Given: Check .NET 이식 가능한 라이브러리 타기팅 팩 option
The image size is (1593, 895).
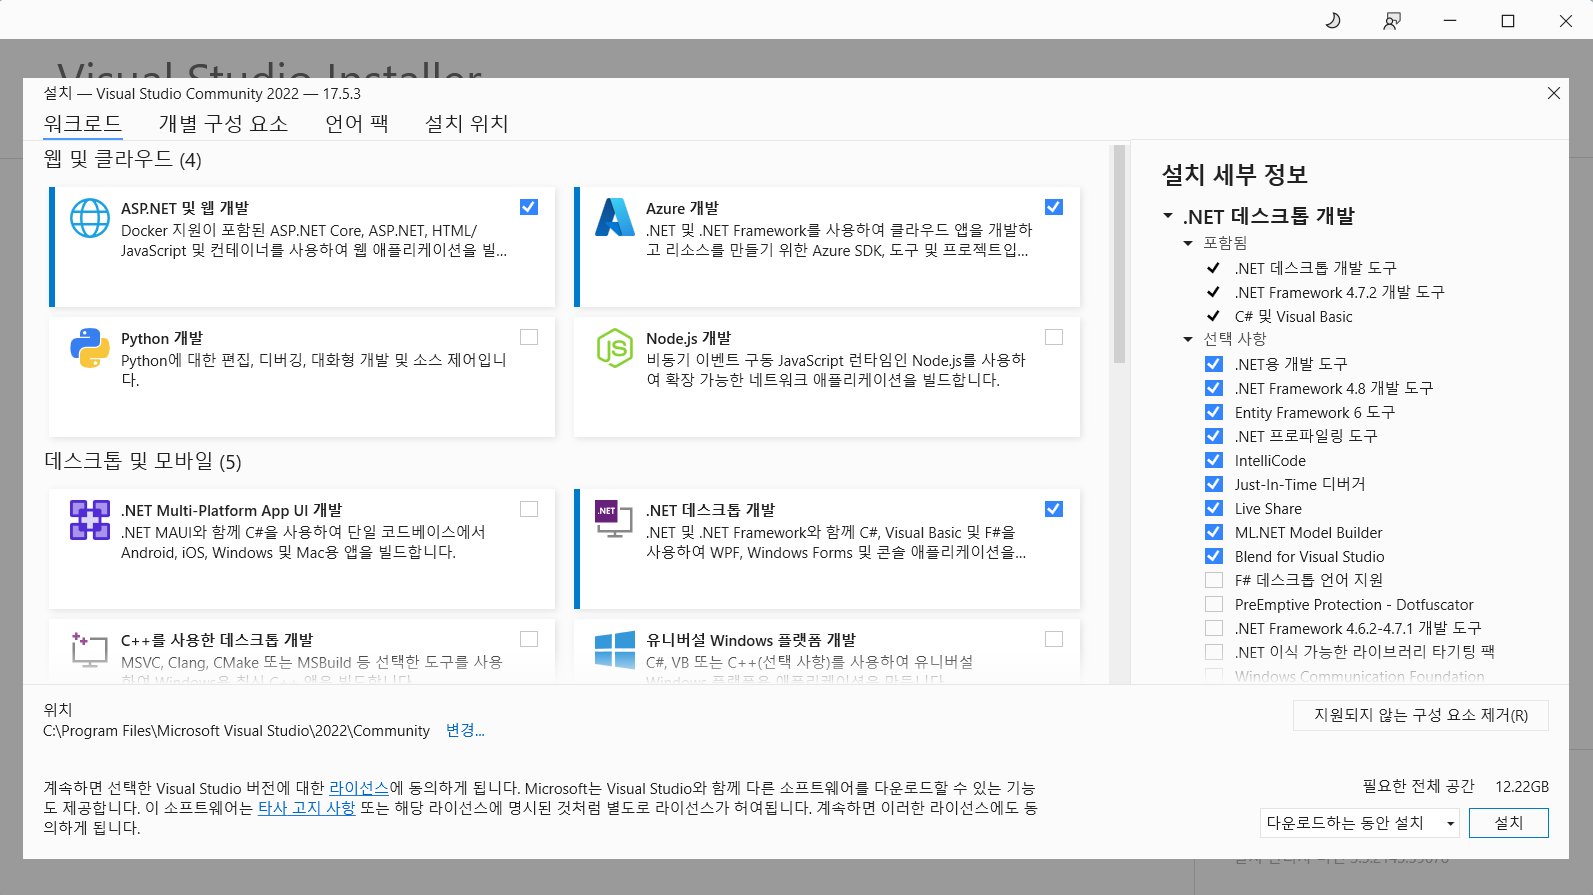Looking at the screenshot, I should click(1214, 652).
